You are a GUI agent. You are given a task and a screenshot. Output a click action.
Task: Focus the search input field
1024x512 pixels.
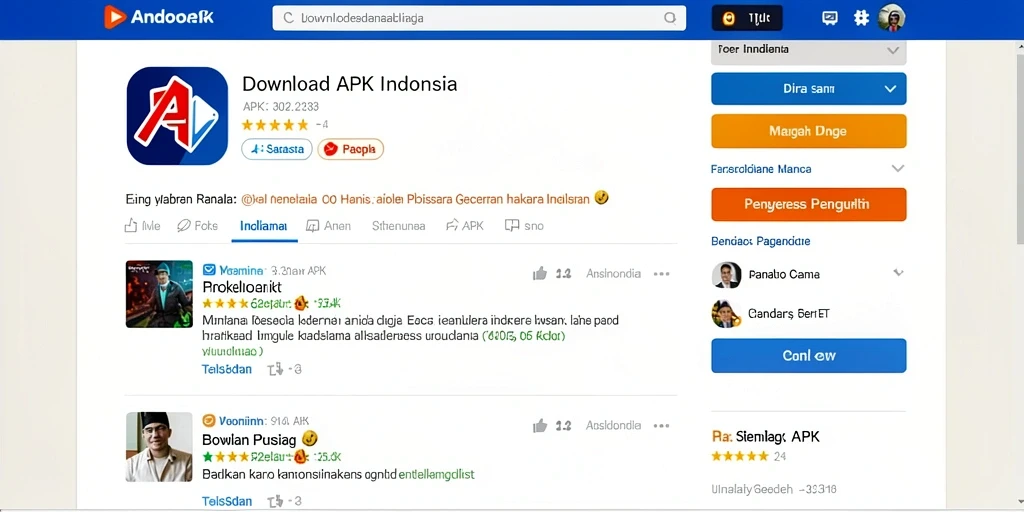pos(479,18)
